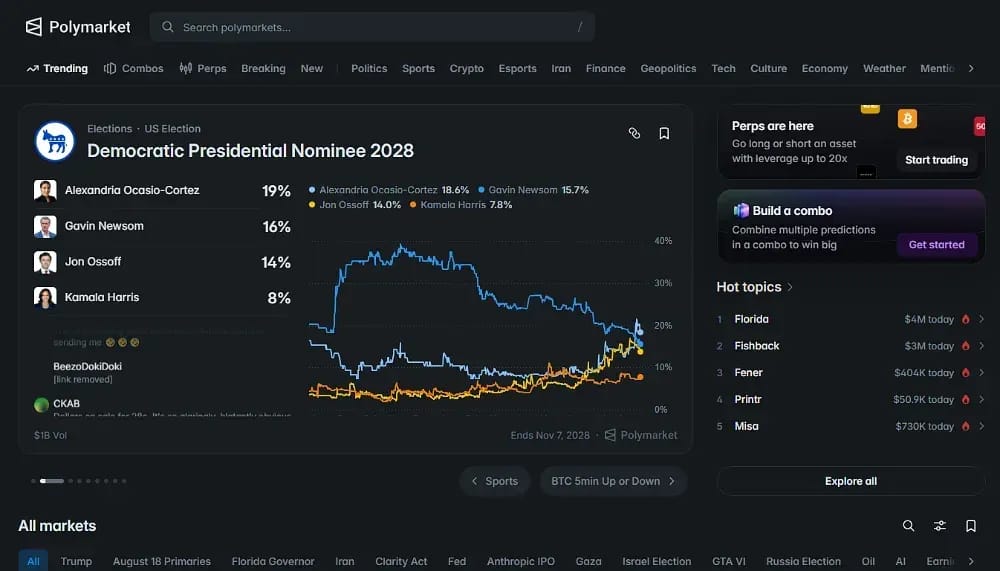Image resolution: width=1000 pixels, height=571 pixels.
Task: Click the active carousel pagination indicator
Action: tap(52, 481)
